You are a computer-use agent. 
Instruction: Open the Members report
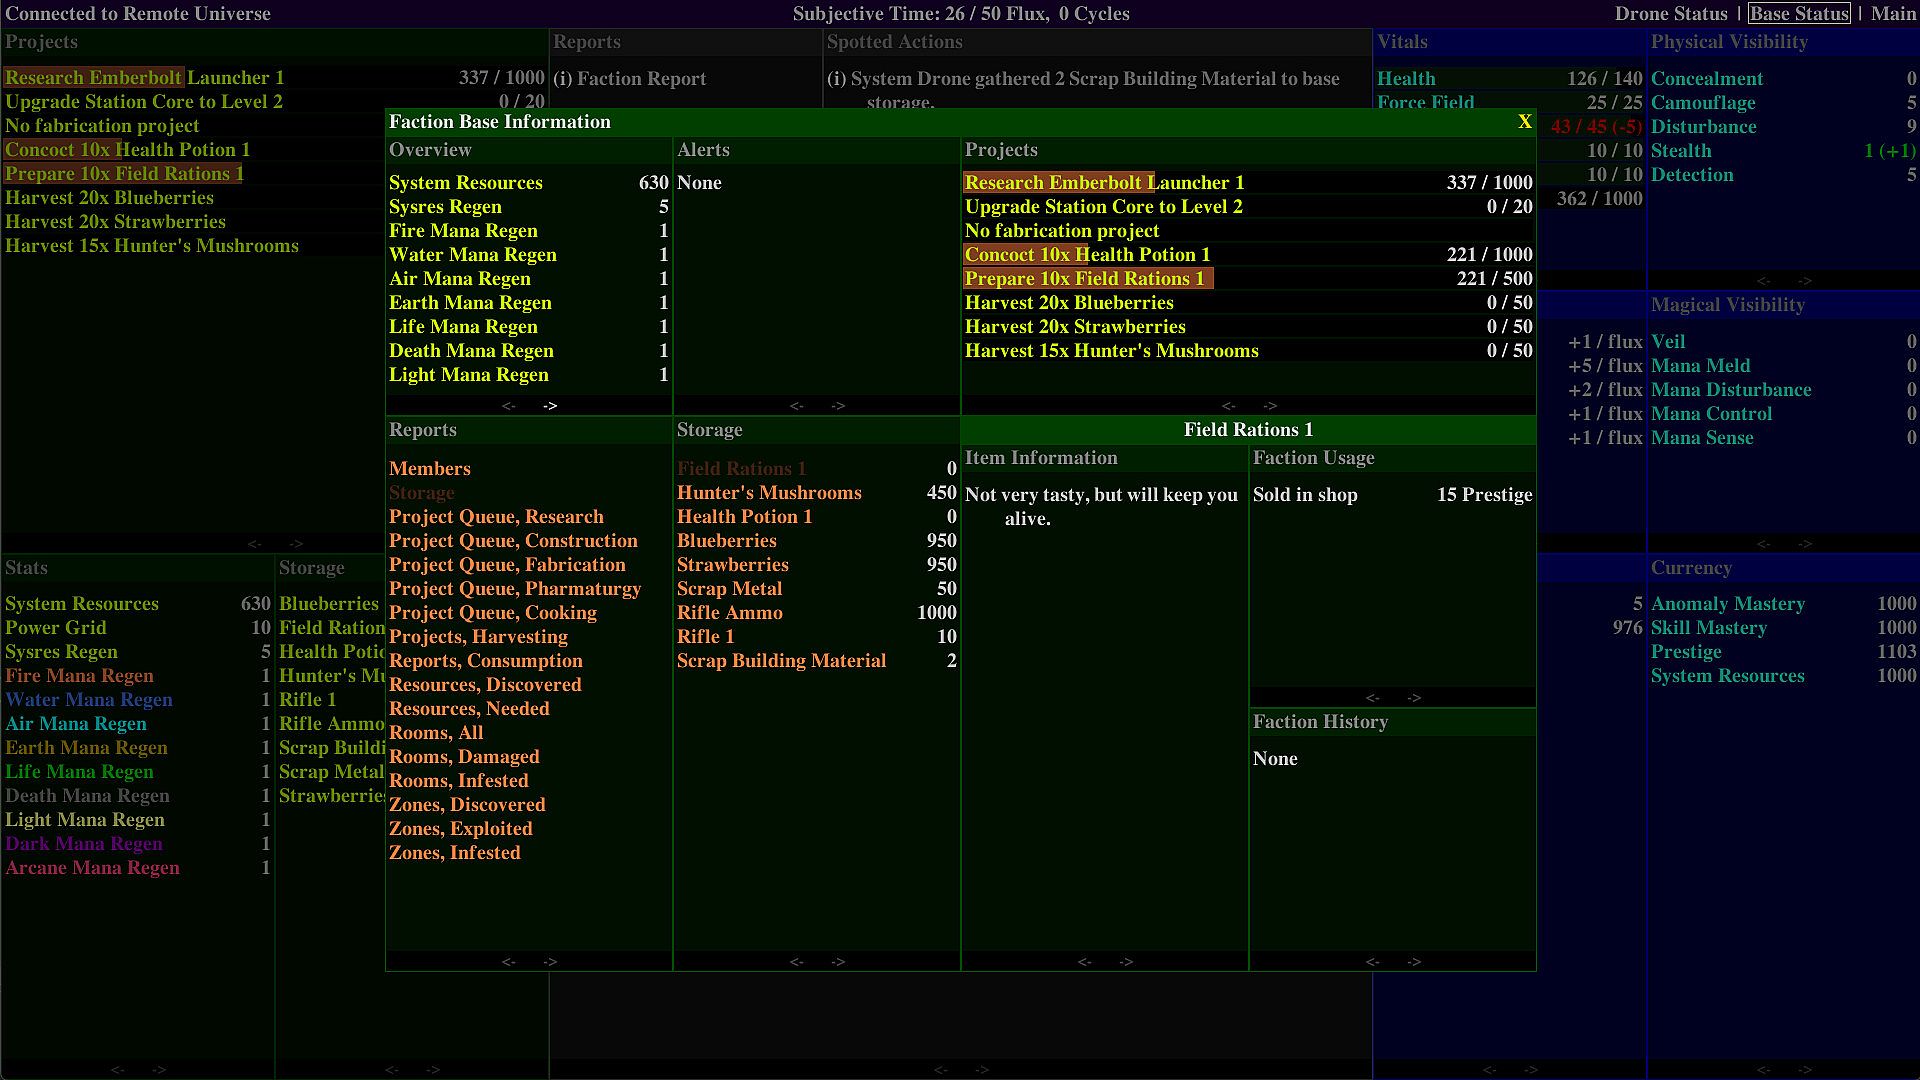(x=430, y=469)
